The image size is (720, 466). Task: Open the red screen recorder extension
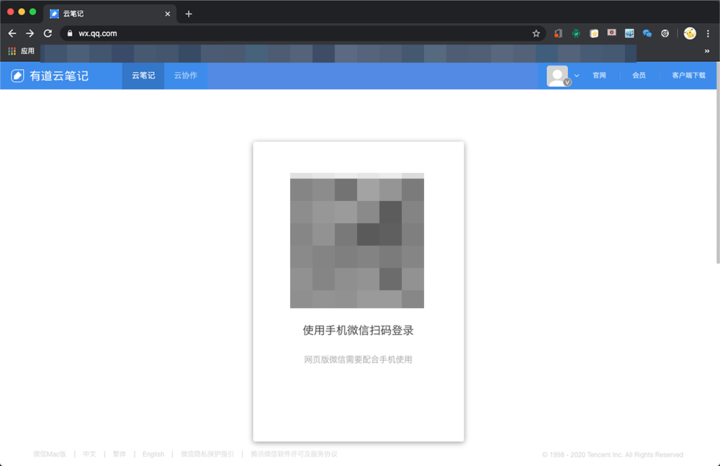pos(612,33)
